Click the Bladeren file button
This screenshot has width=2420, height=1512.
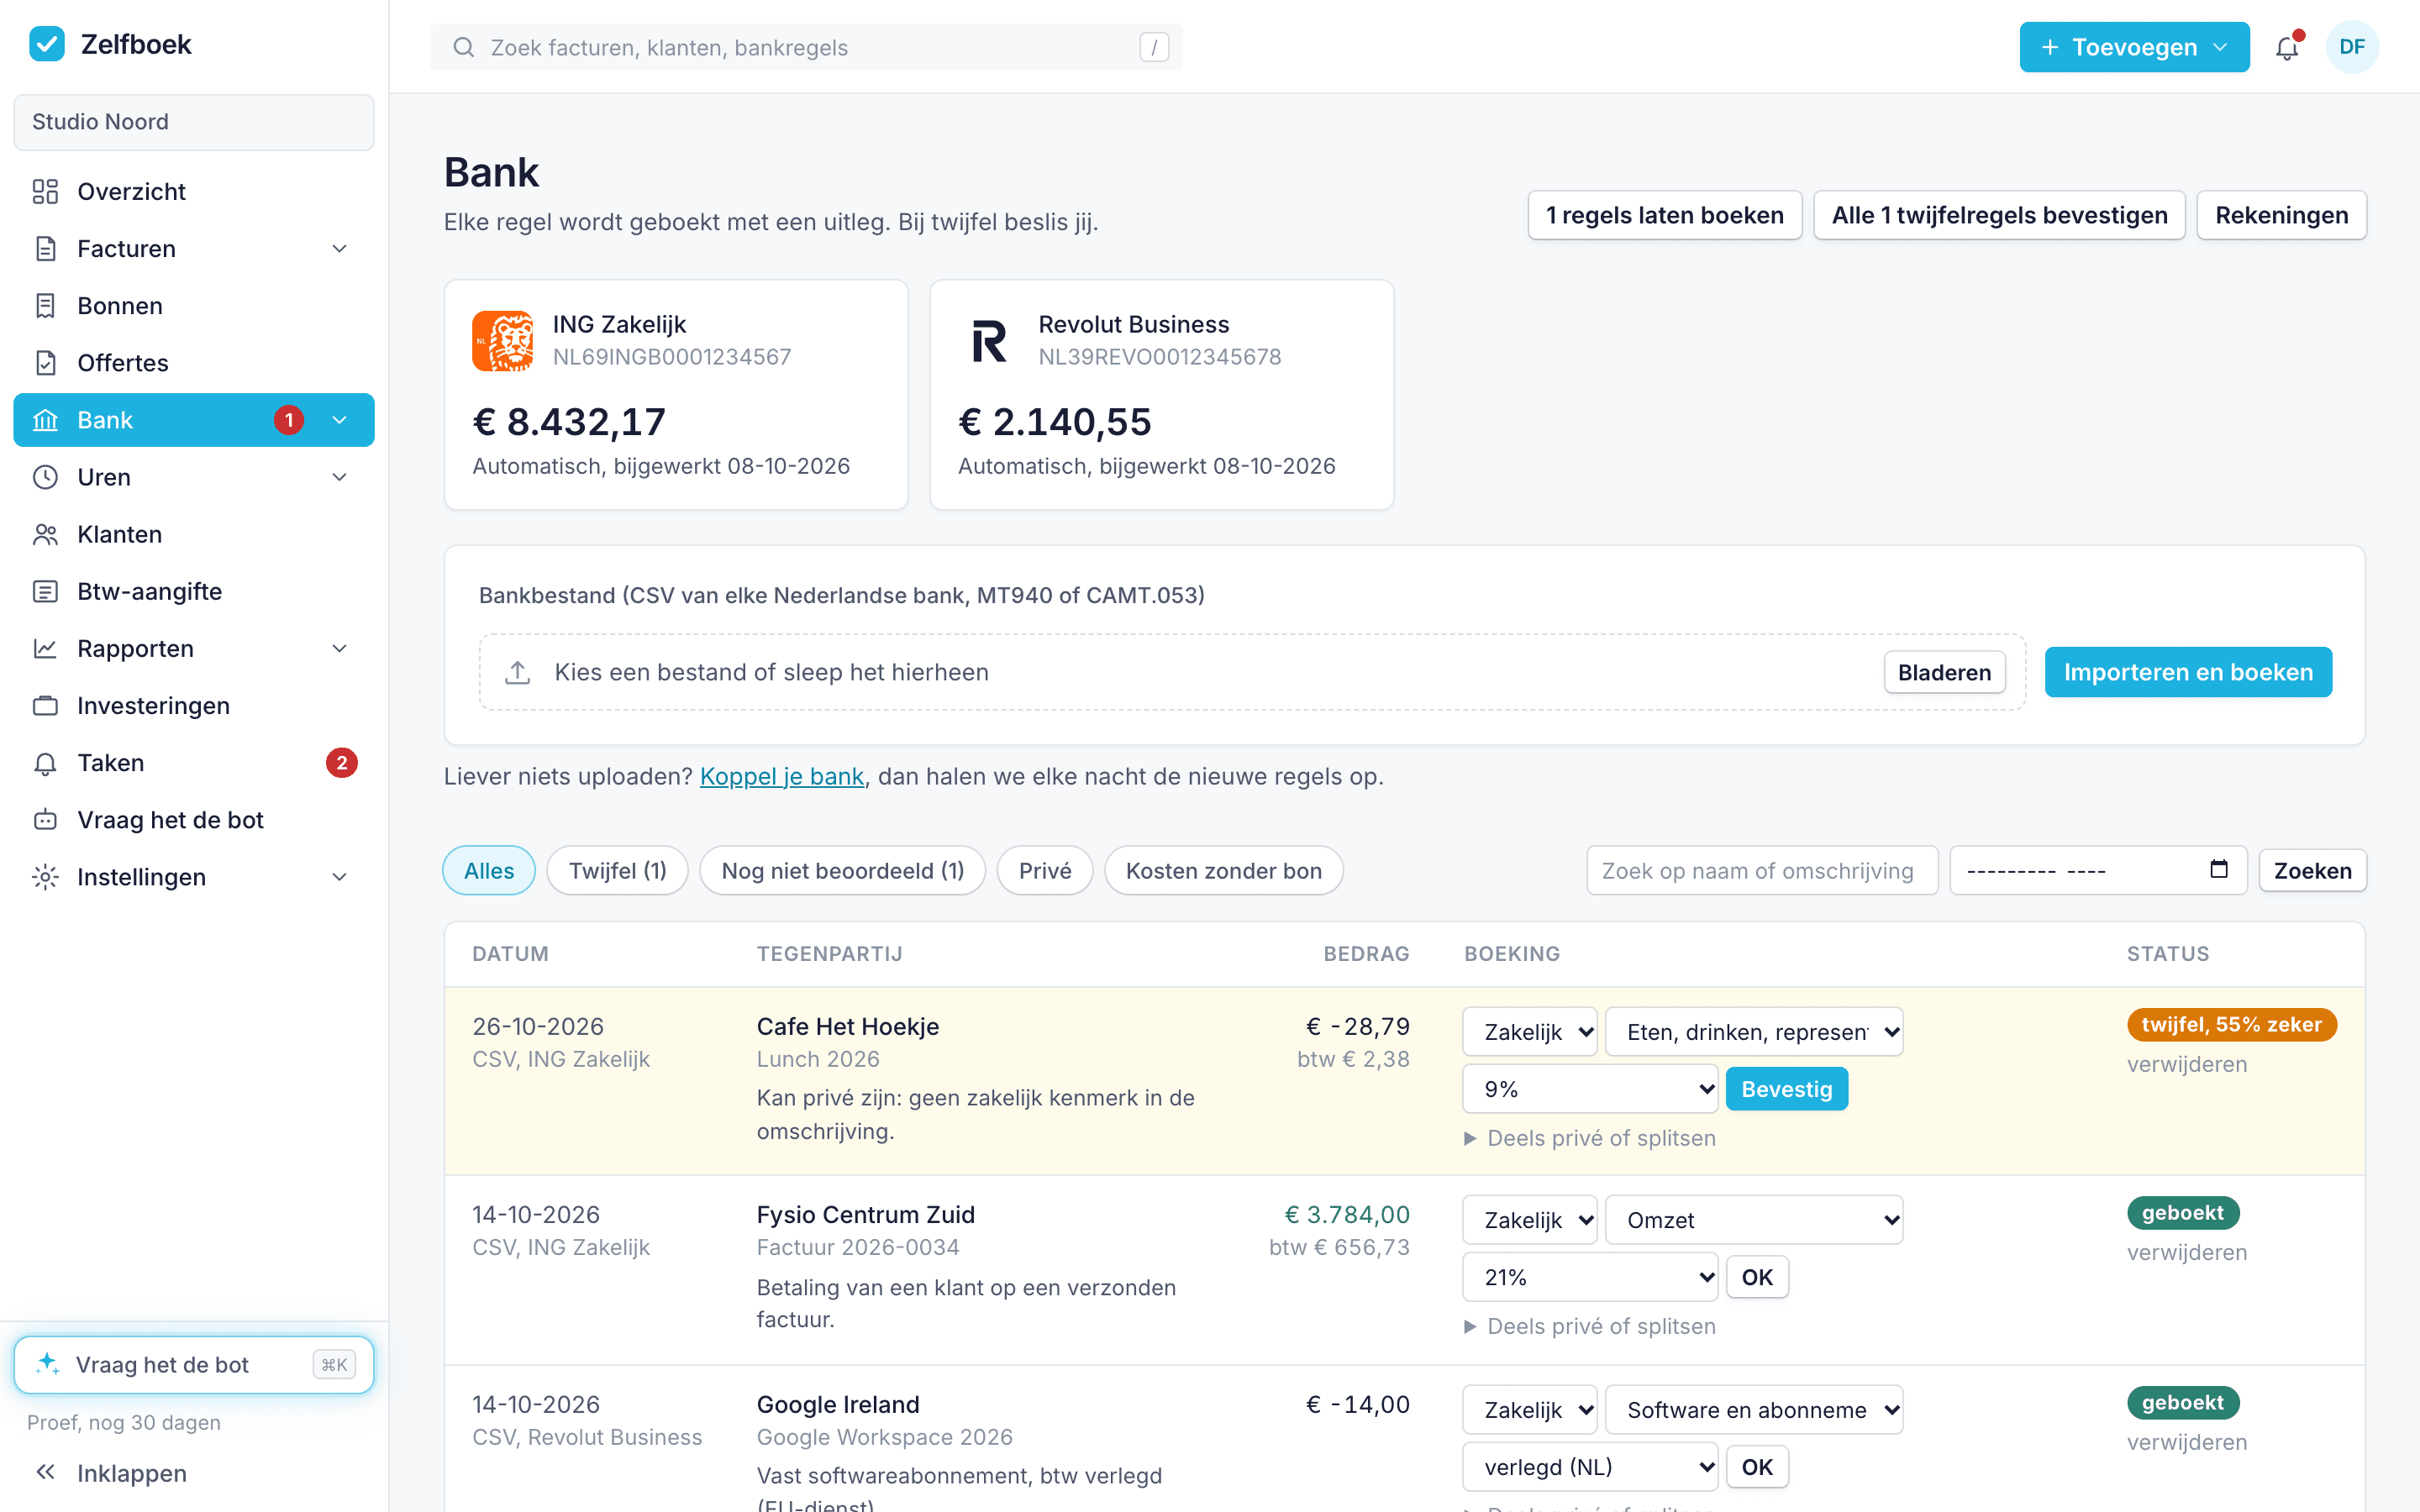click(1944, 672)
